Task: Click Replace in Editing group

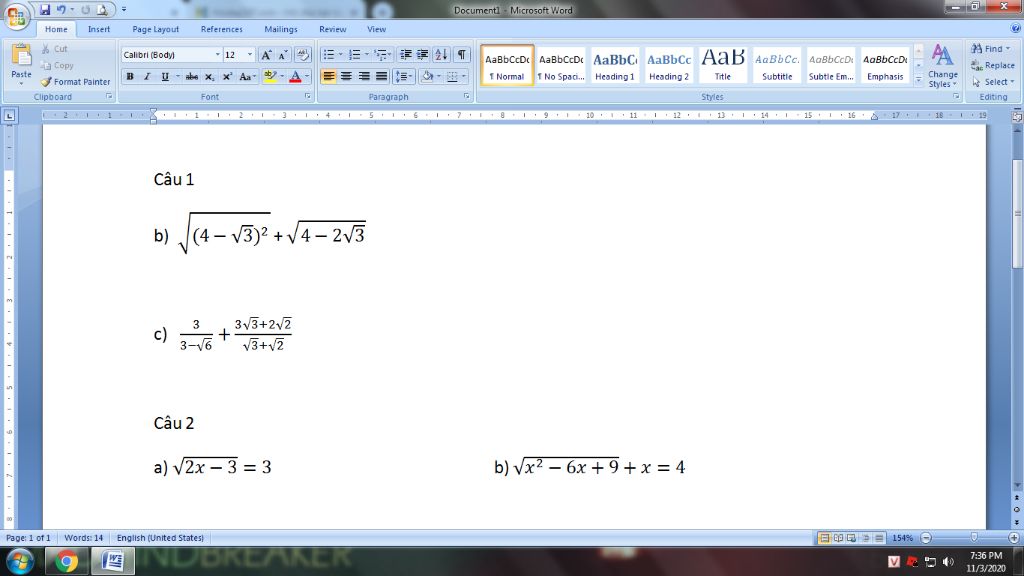Action: click(993, 65)
